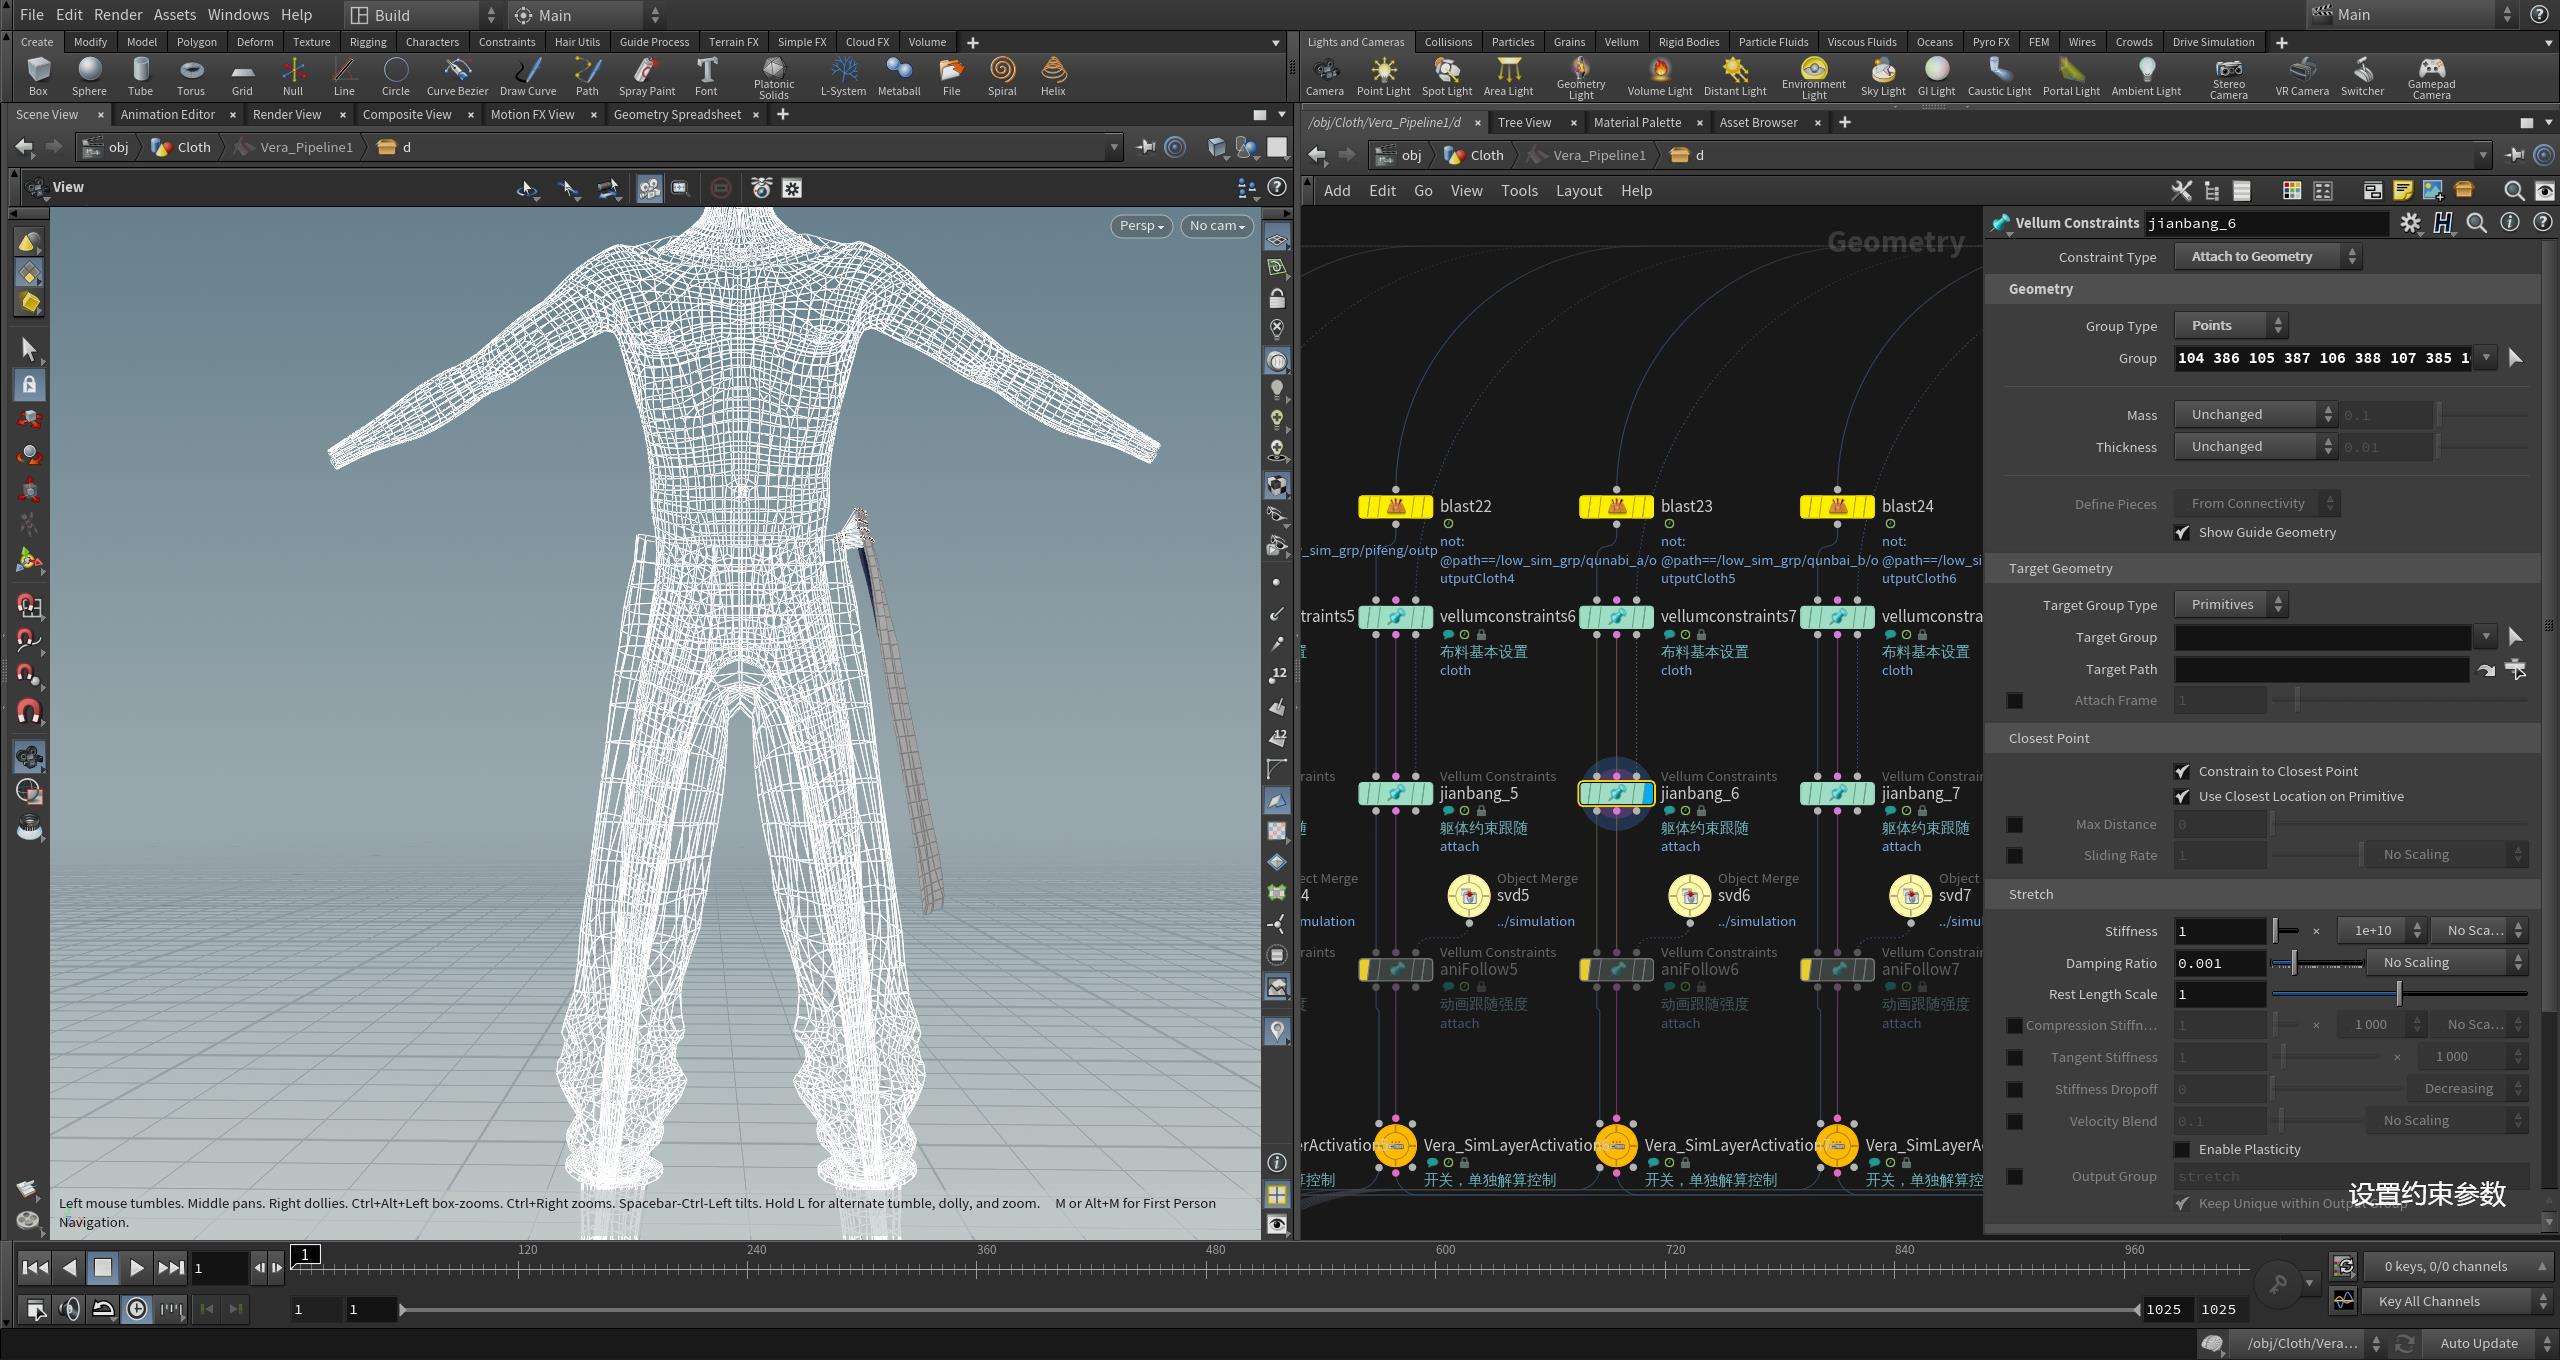The height and width of the screenshot is (1360, 2560).
Task: Enable Compression Stiffness checkbox
Action: (x=2015, y=1026)
